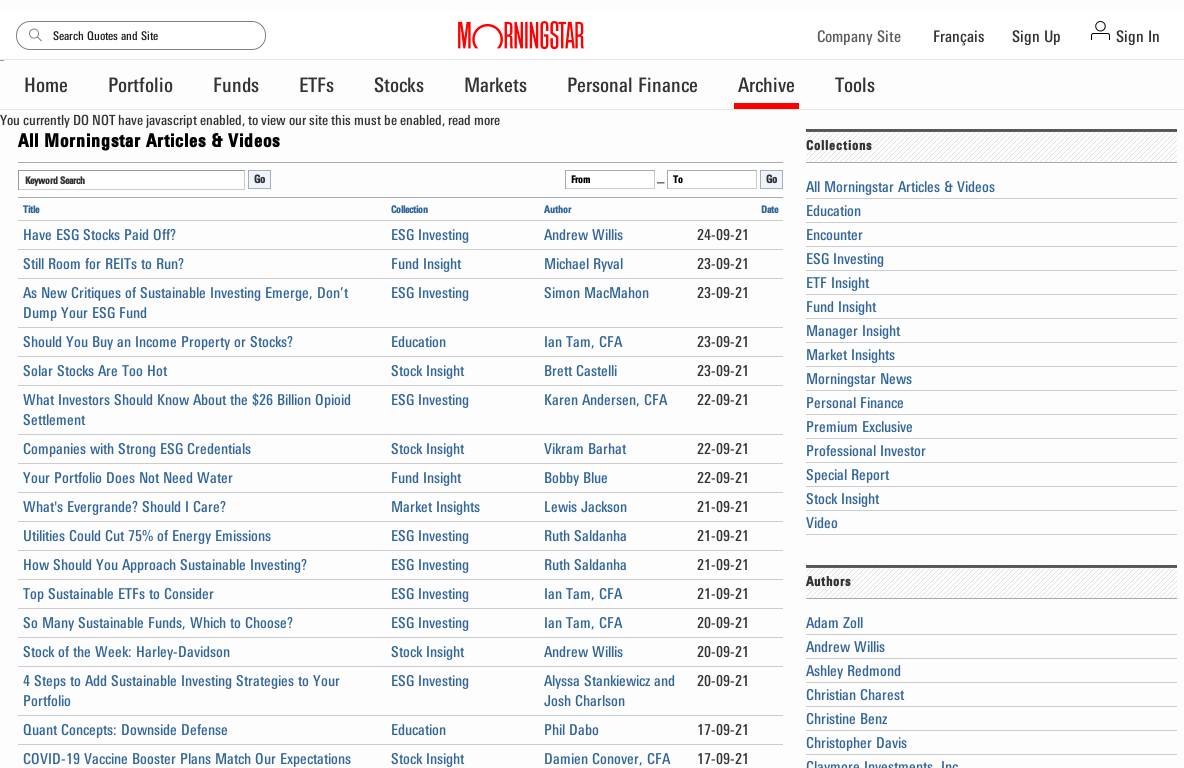Viewport: 1184px width, 768px height.
Task: Click the Sign Up link
Action: coord(1036,37)
